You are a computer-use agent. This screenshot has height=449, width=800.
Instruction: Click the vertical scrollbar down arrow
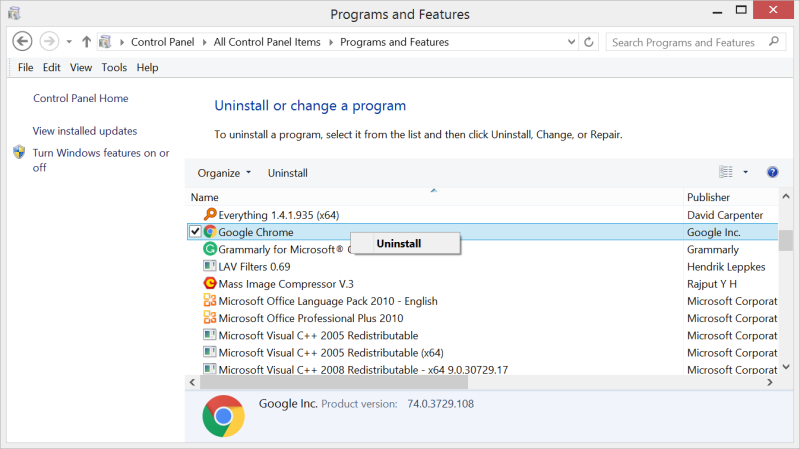(786, 366)
